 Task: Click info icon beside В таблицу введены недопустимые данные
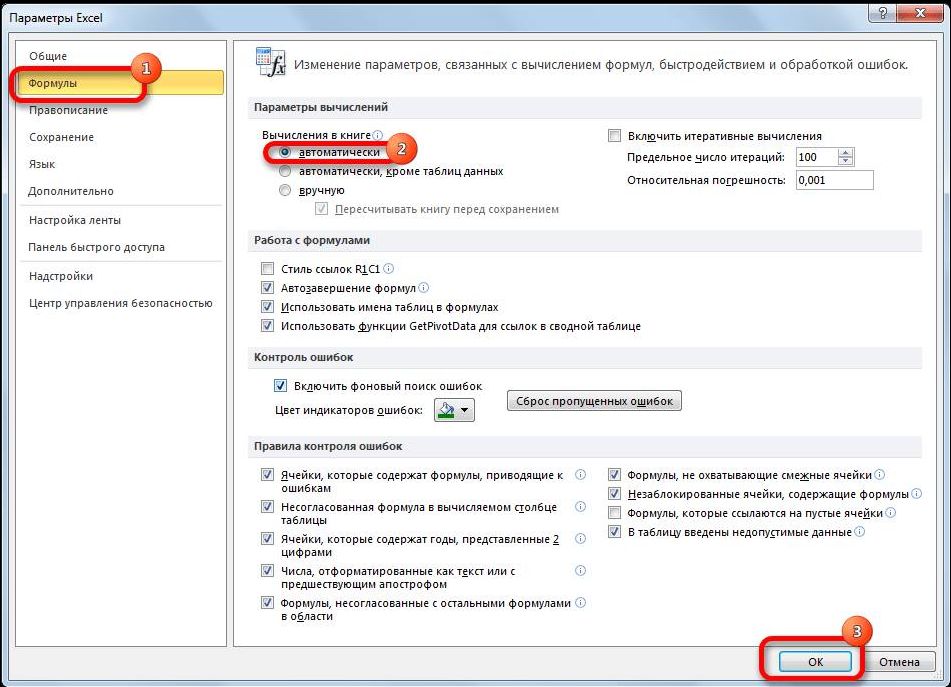pos(859,532)
